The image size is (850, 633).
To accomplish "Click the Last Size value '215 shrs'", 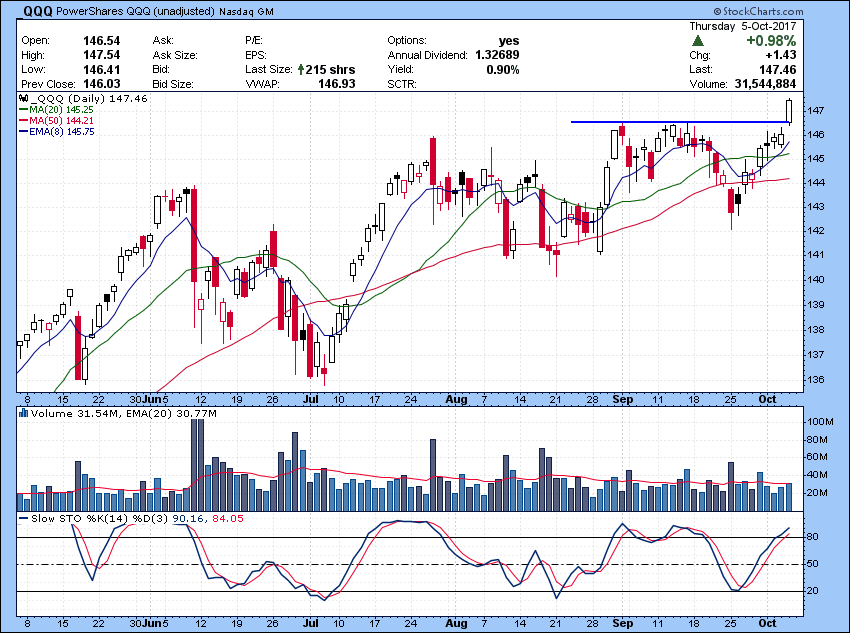I will click(x=330, y=69).
